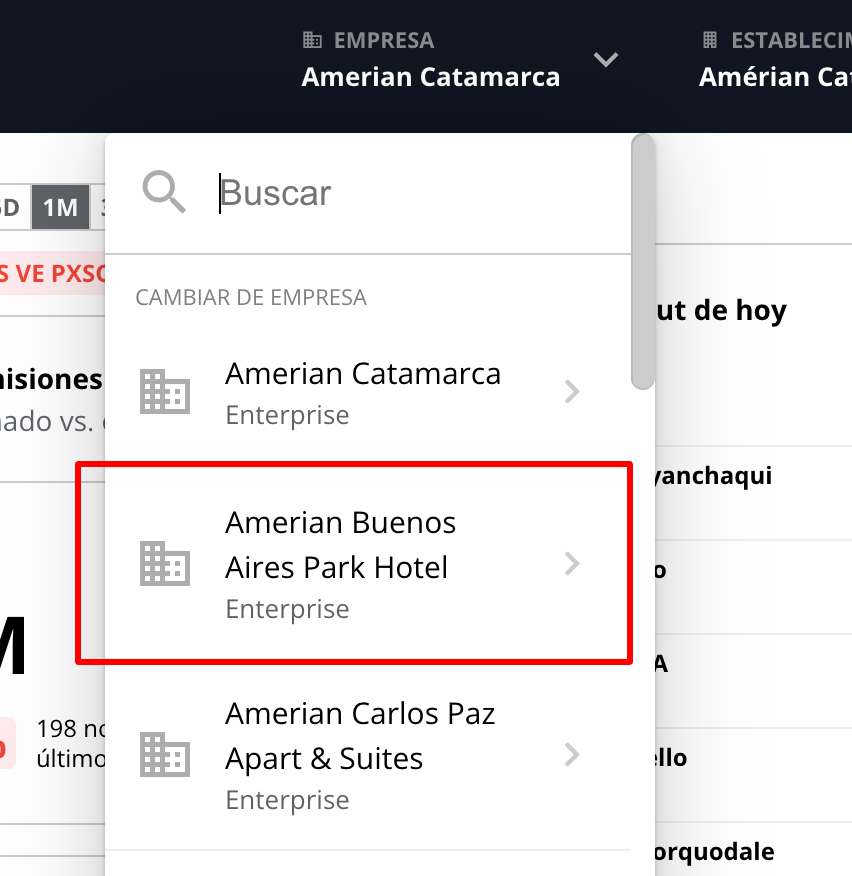
Task: Click the building icon for Amerian Buenos Aires Park Hotel
Action: [x=165, y=563]
